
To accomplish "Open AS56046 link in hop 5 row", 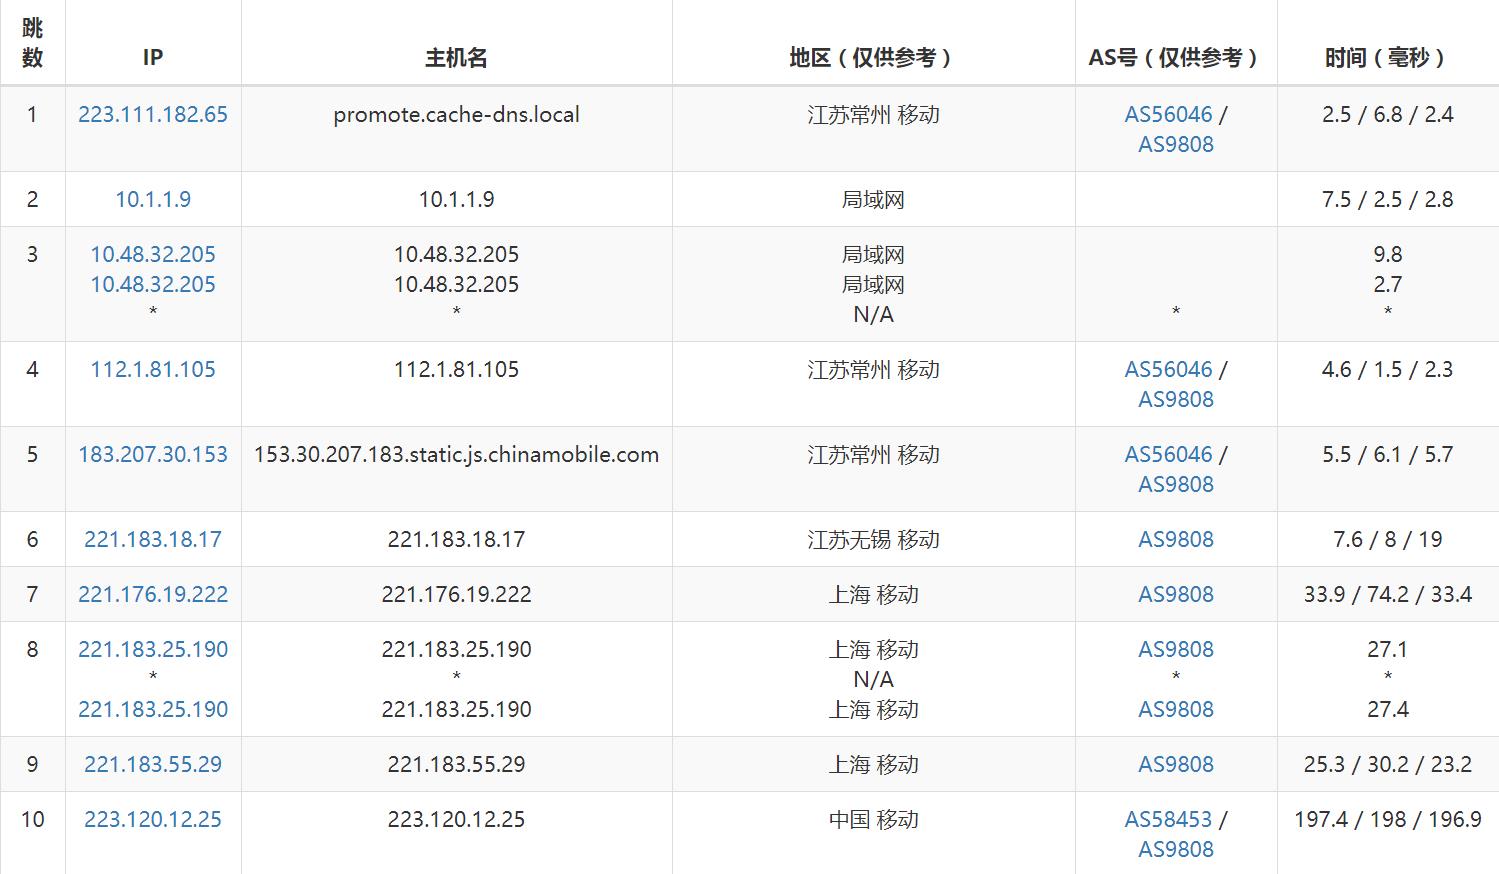I will pos(1168,454).
